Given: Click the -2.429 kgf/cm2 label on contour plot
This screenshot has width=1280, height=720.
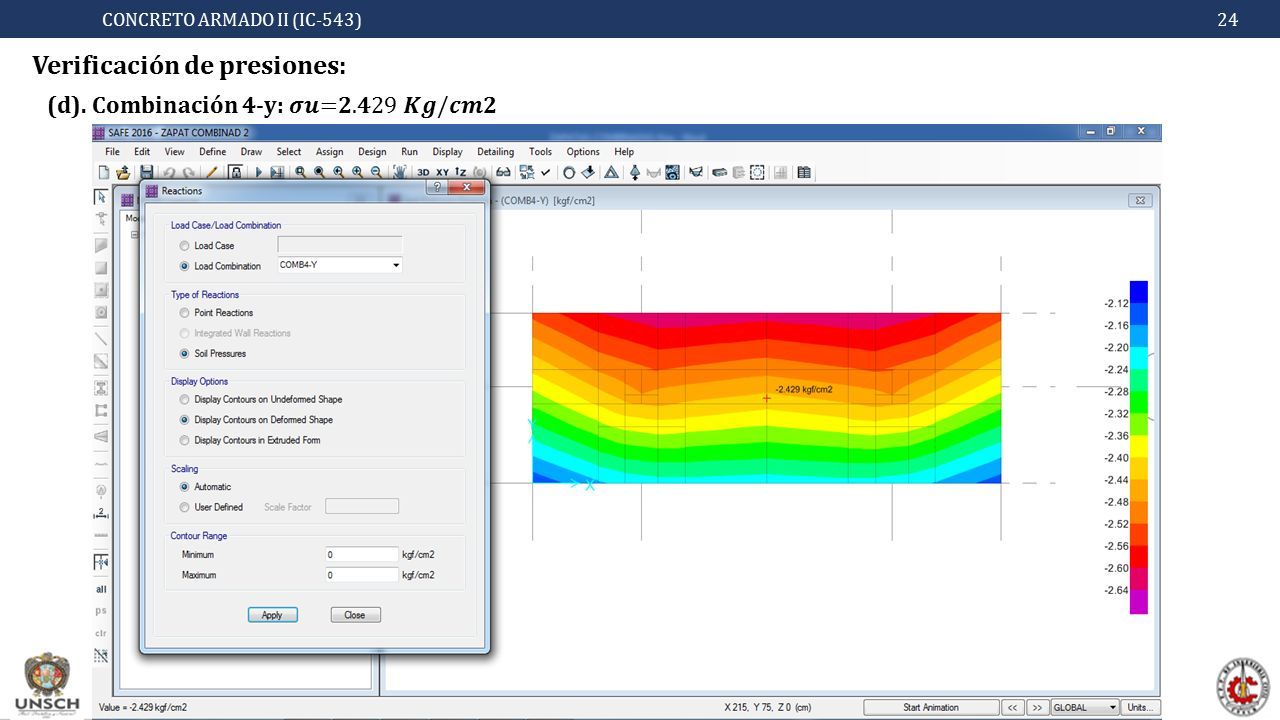Looking at the screenshot, I should tap(803, 389).
